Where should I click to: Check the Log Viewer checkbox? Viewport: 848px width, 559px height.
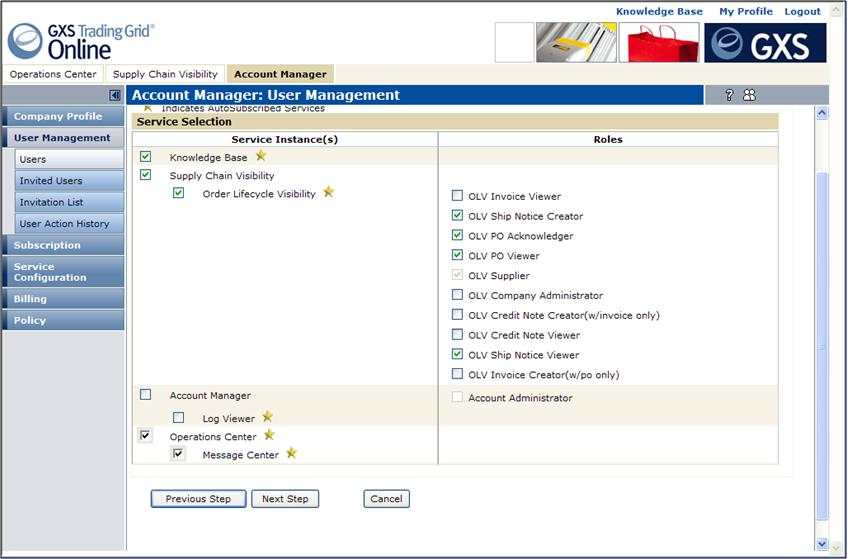tap(178, 417)
